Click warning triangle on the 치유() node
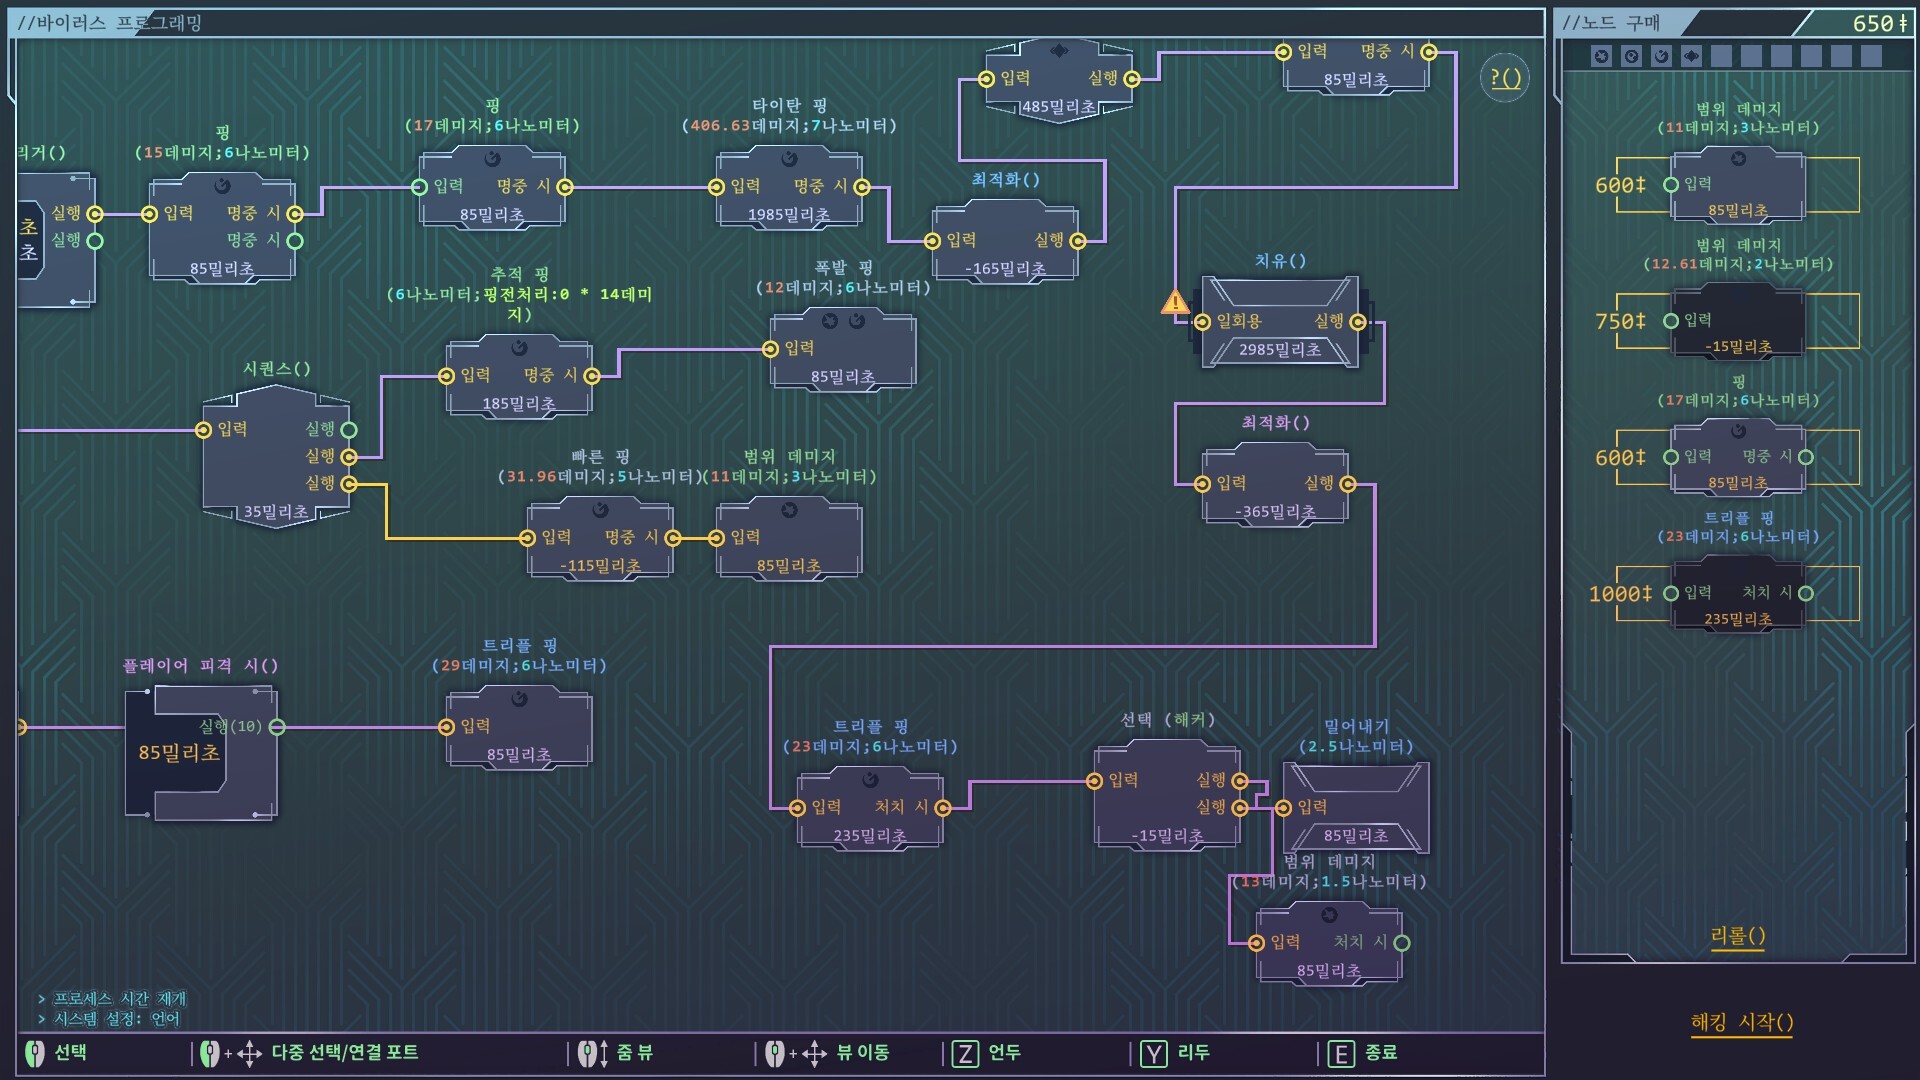This screenshot has height=1080, width=1920. click(x=1175, y=302)
